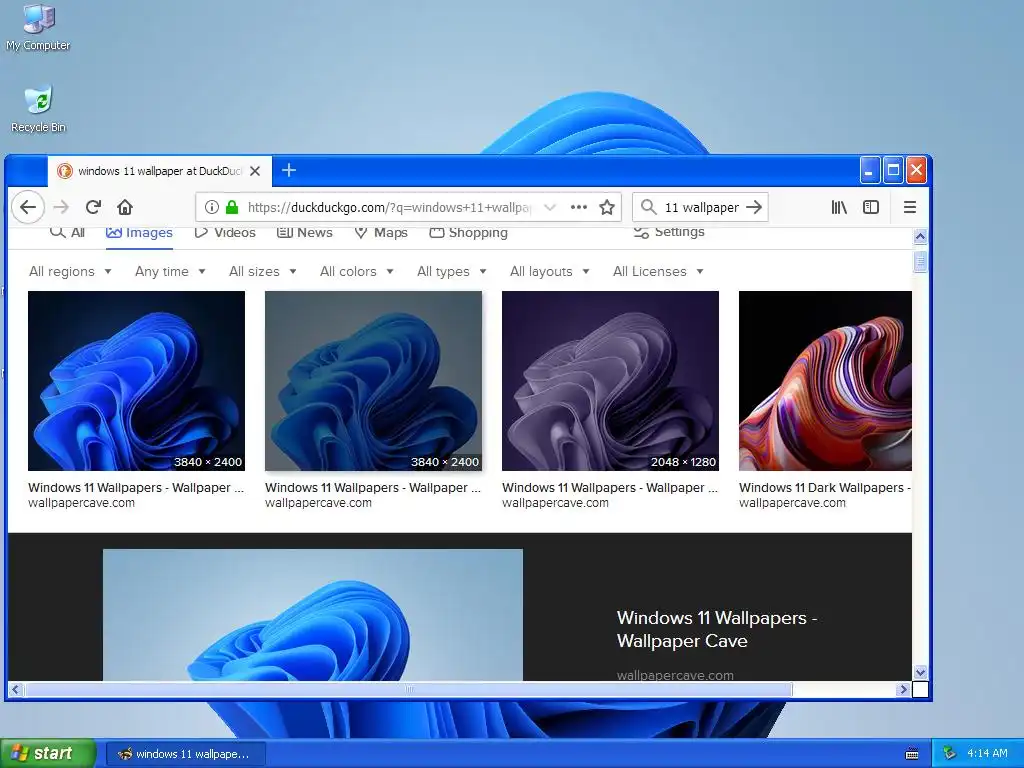Open the Shopping search tab
Screen dimensions: 1024x768
tap(468, 233)
